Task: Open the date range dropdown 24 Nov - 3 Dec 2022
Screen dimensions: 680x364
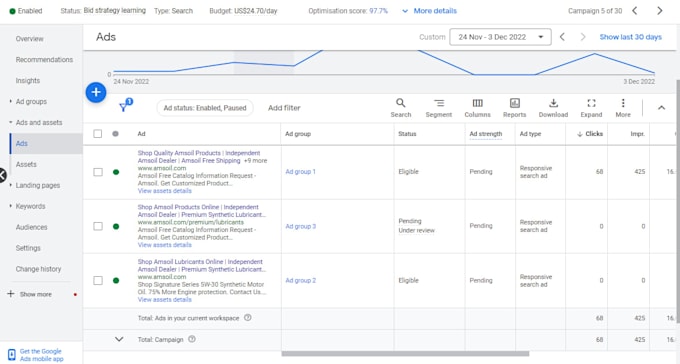Action: [500, 37]
